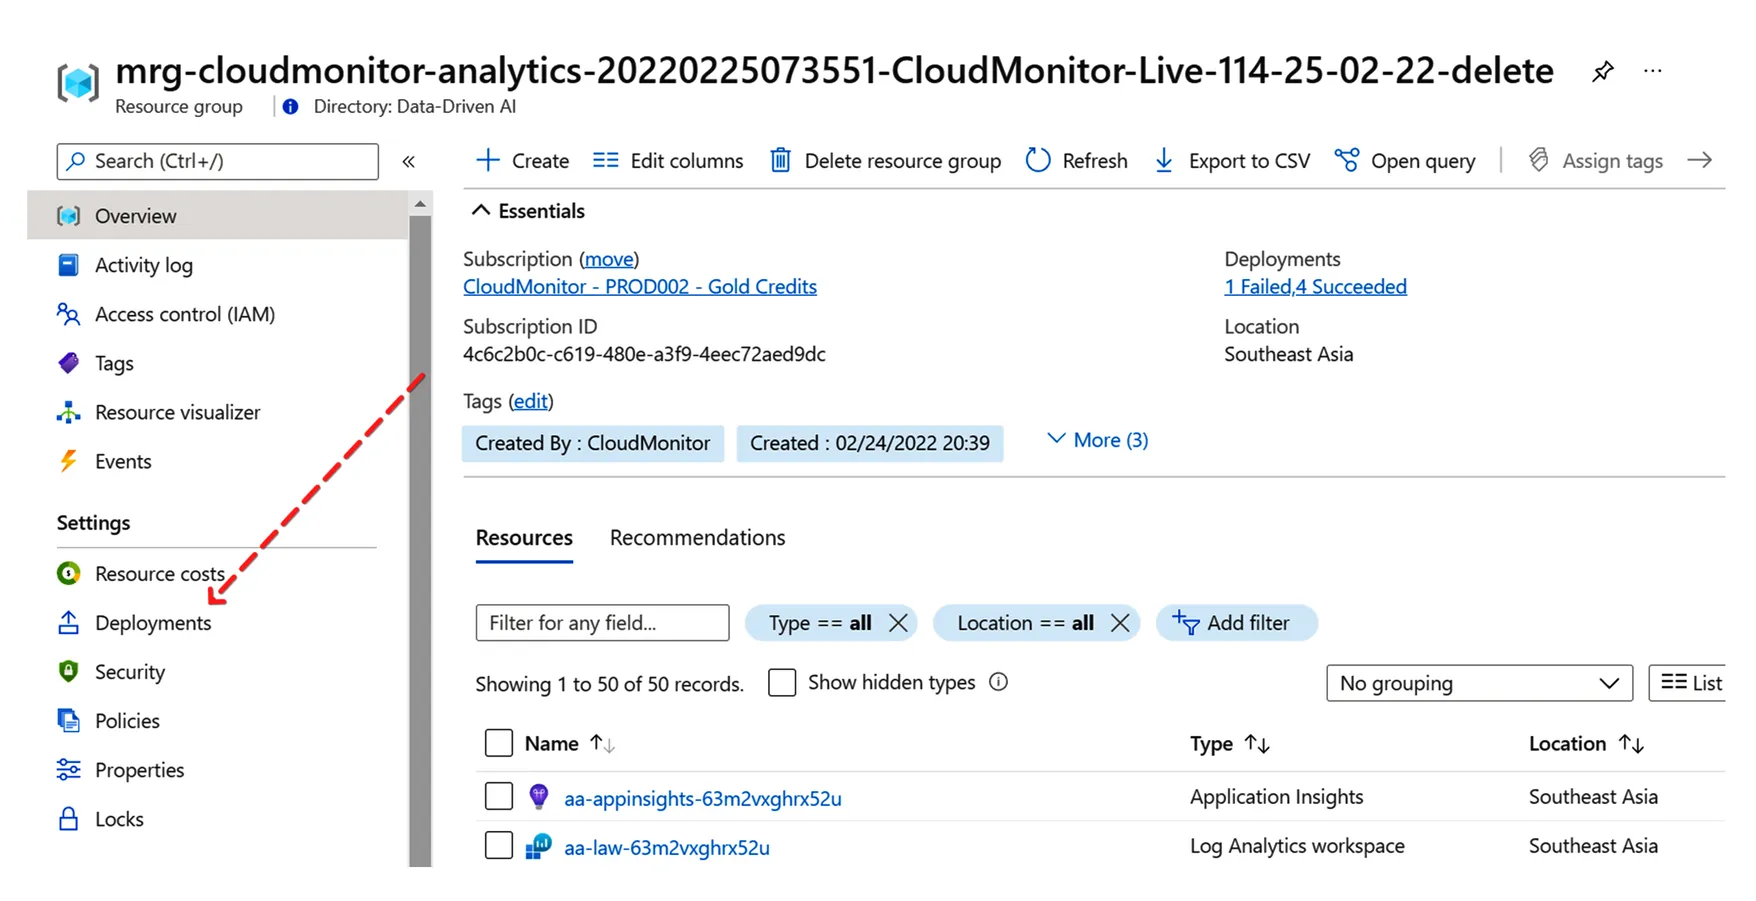Viewport: 1756px width, 901px height.
Task: Open CloudMonitor - PROD002 - Gold Credits link
Action: click(x=640, y=287)
